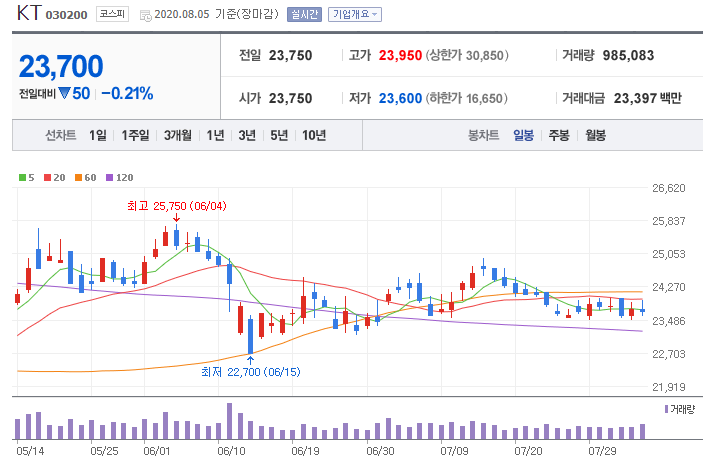Click the blue down-triangle change indicator
The image size is (703, 466).
click(64, 93)
